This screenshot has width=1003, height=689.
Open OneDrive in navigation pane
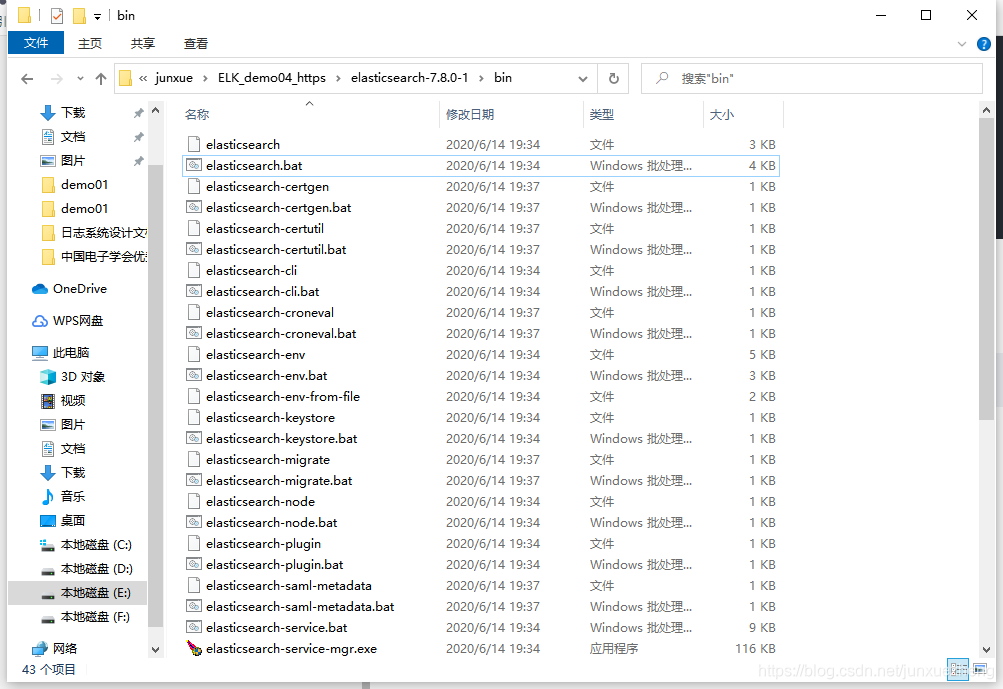pos(79,289)
